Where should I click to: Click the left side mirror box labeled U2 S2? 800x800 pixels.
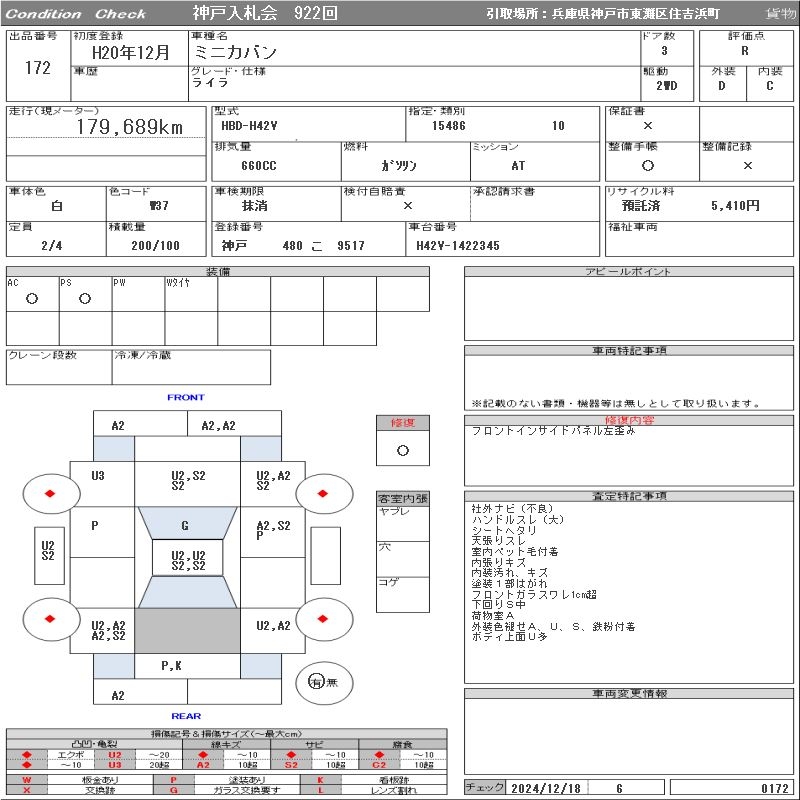click(x=48, y=551)
